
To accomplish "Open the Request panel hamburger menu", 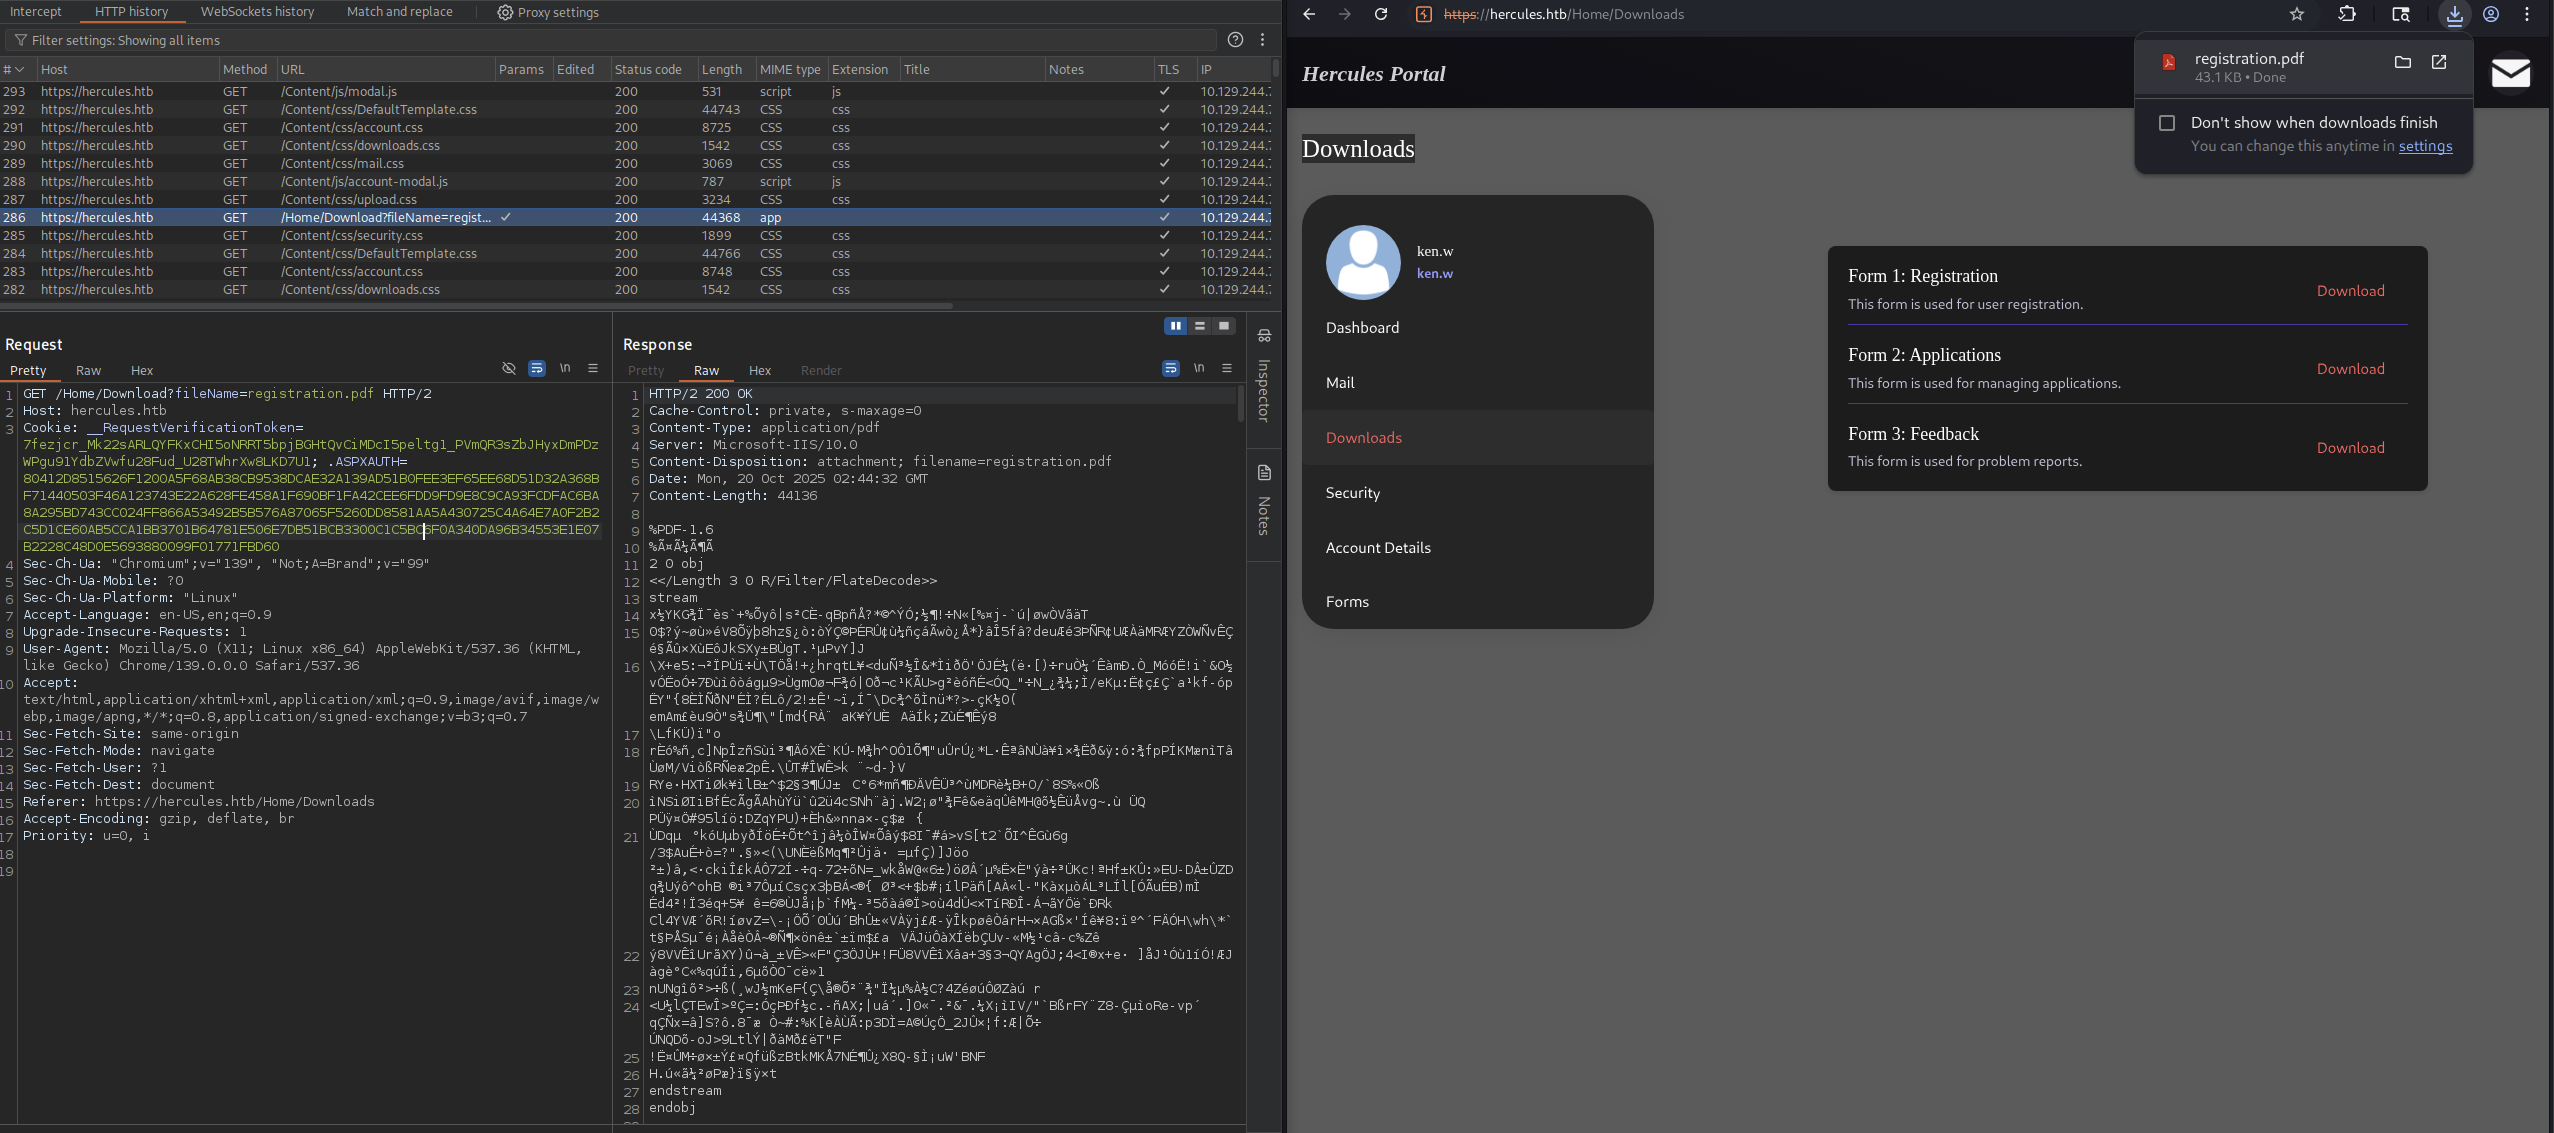I will pos(593,368).
